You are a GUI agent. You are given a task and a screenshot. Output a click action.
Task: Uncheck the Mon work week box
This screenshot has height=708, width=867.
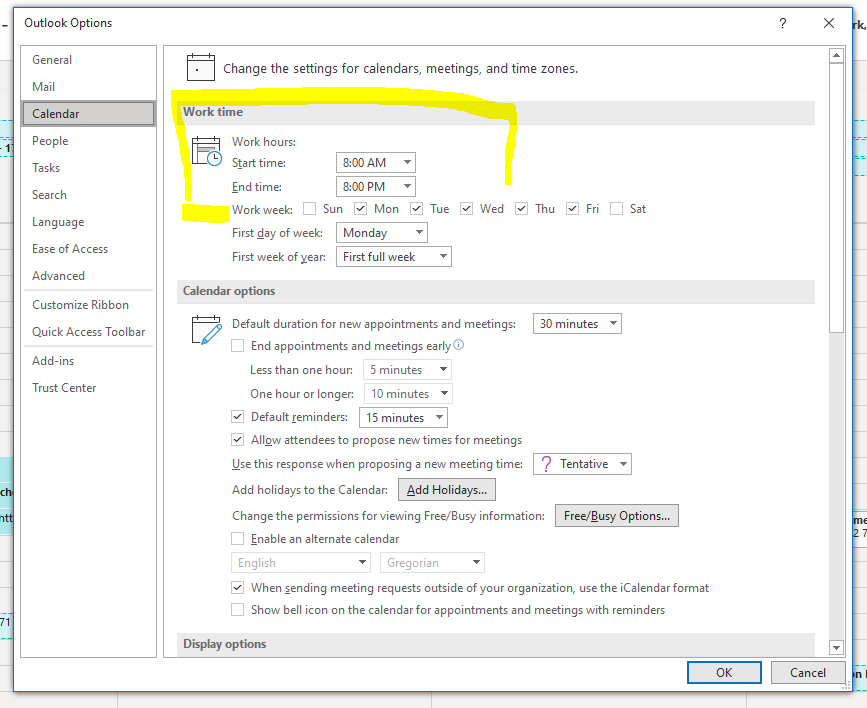pos(361,209)
